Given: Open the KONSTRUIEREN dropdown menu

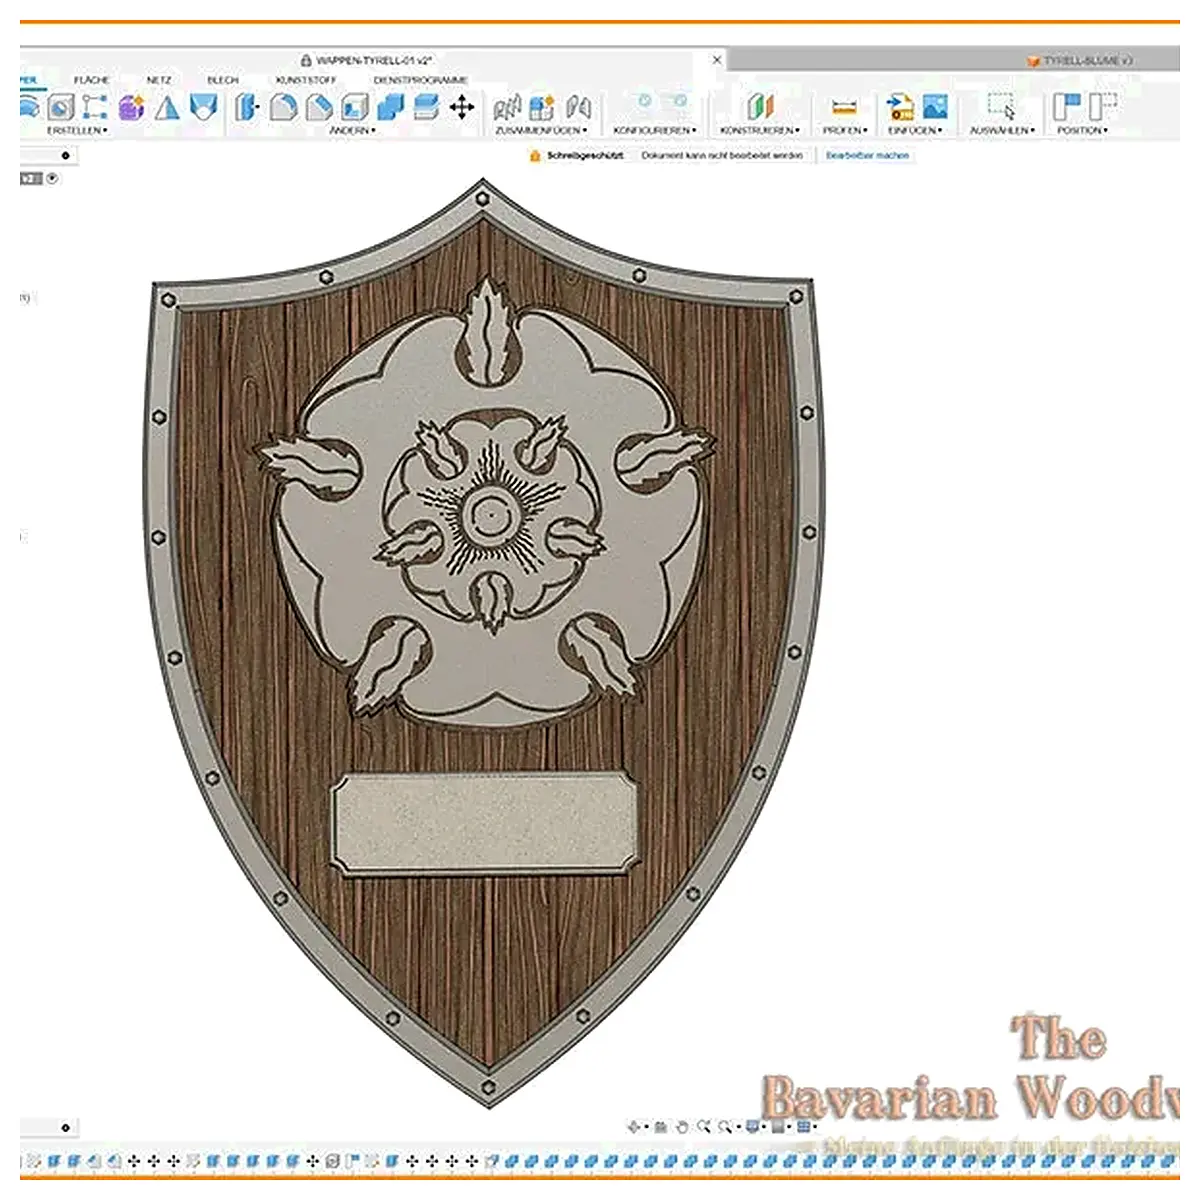Looking at the screenshot, I should pyautogui.click(x=760, y=131).
